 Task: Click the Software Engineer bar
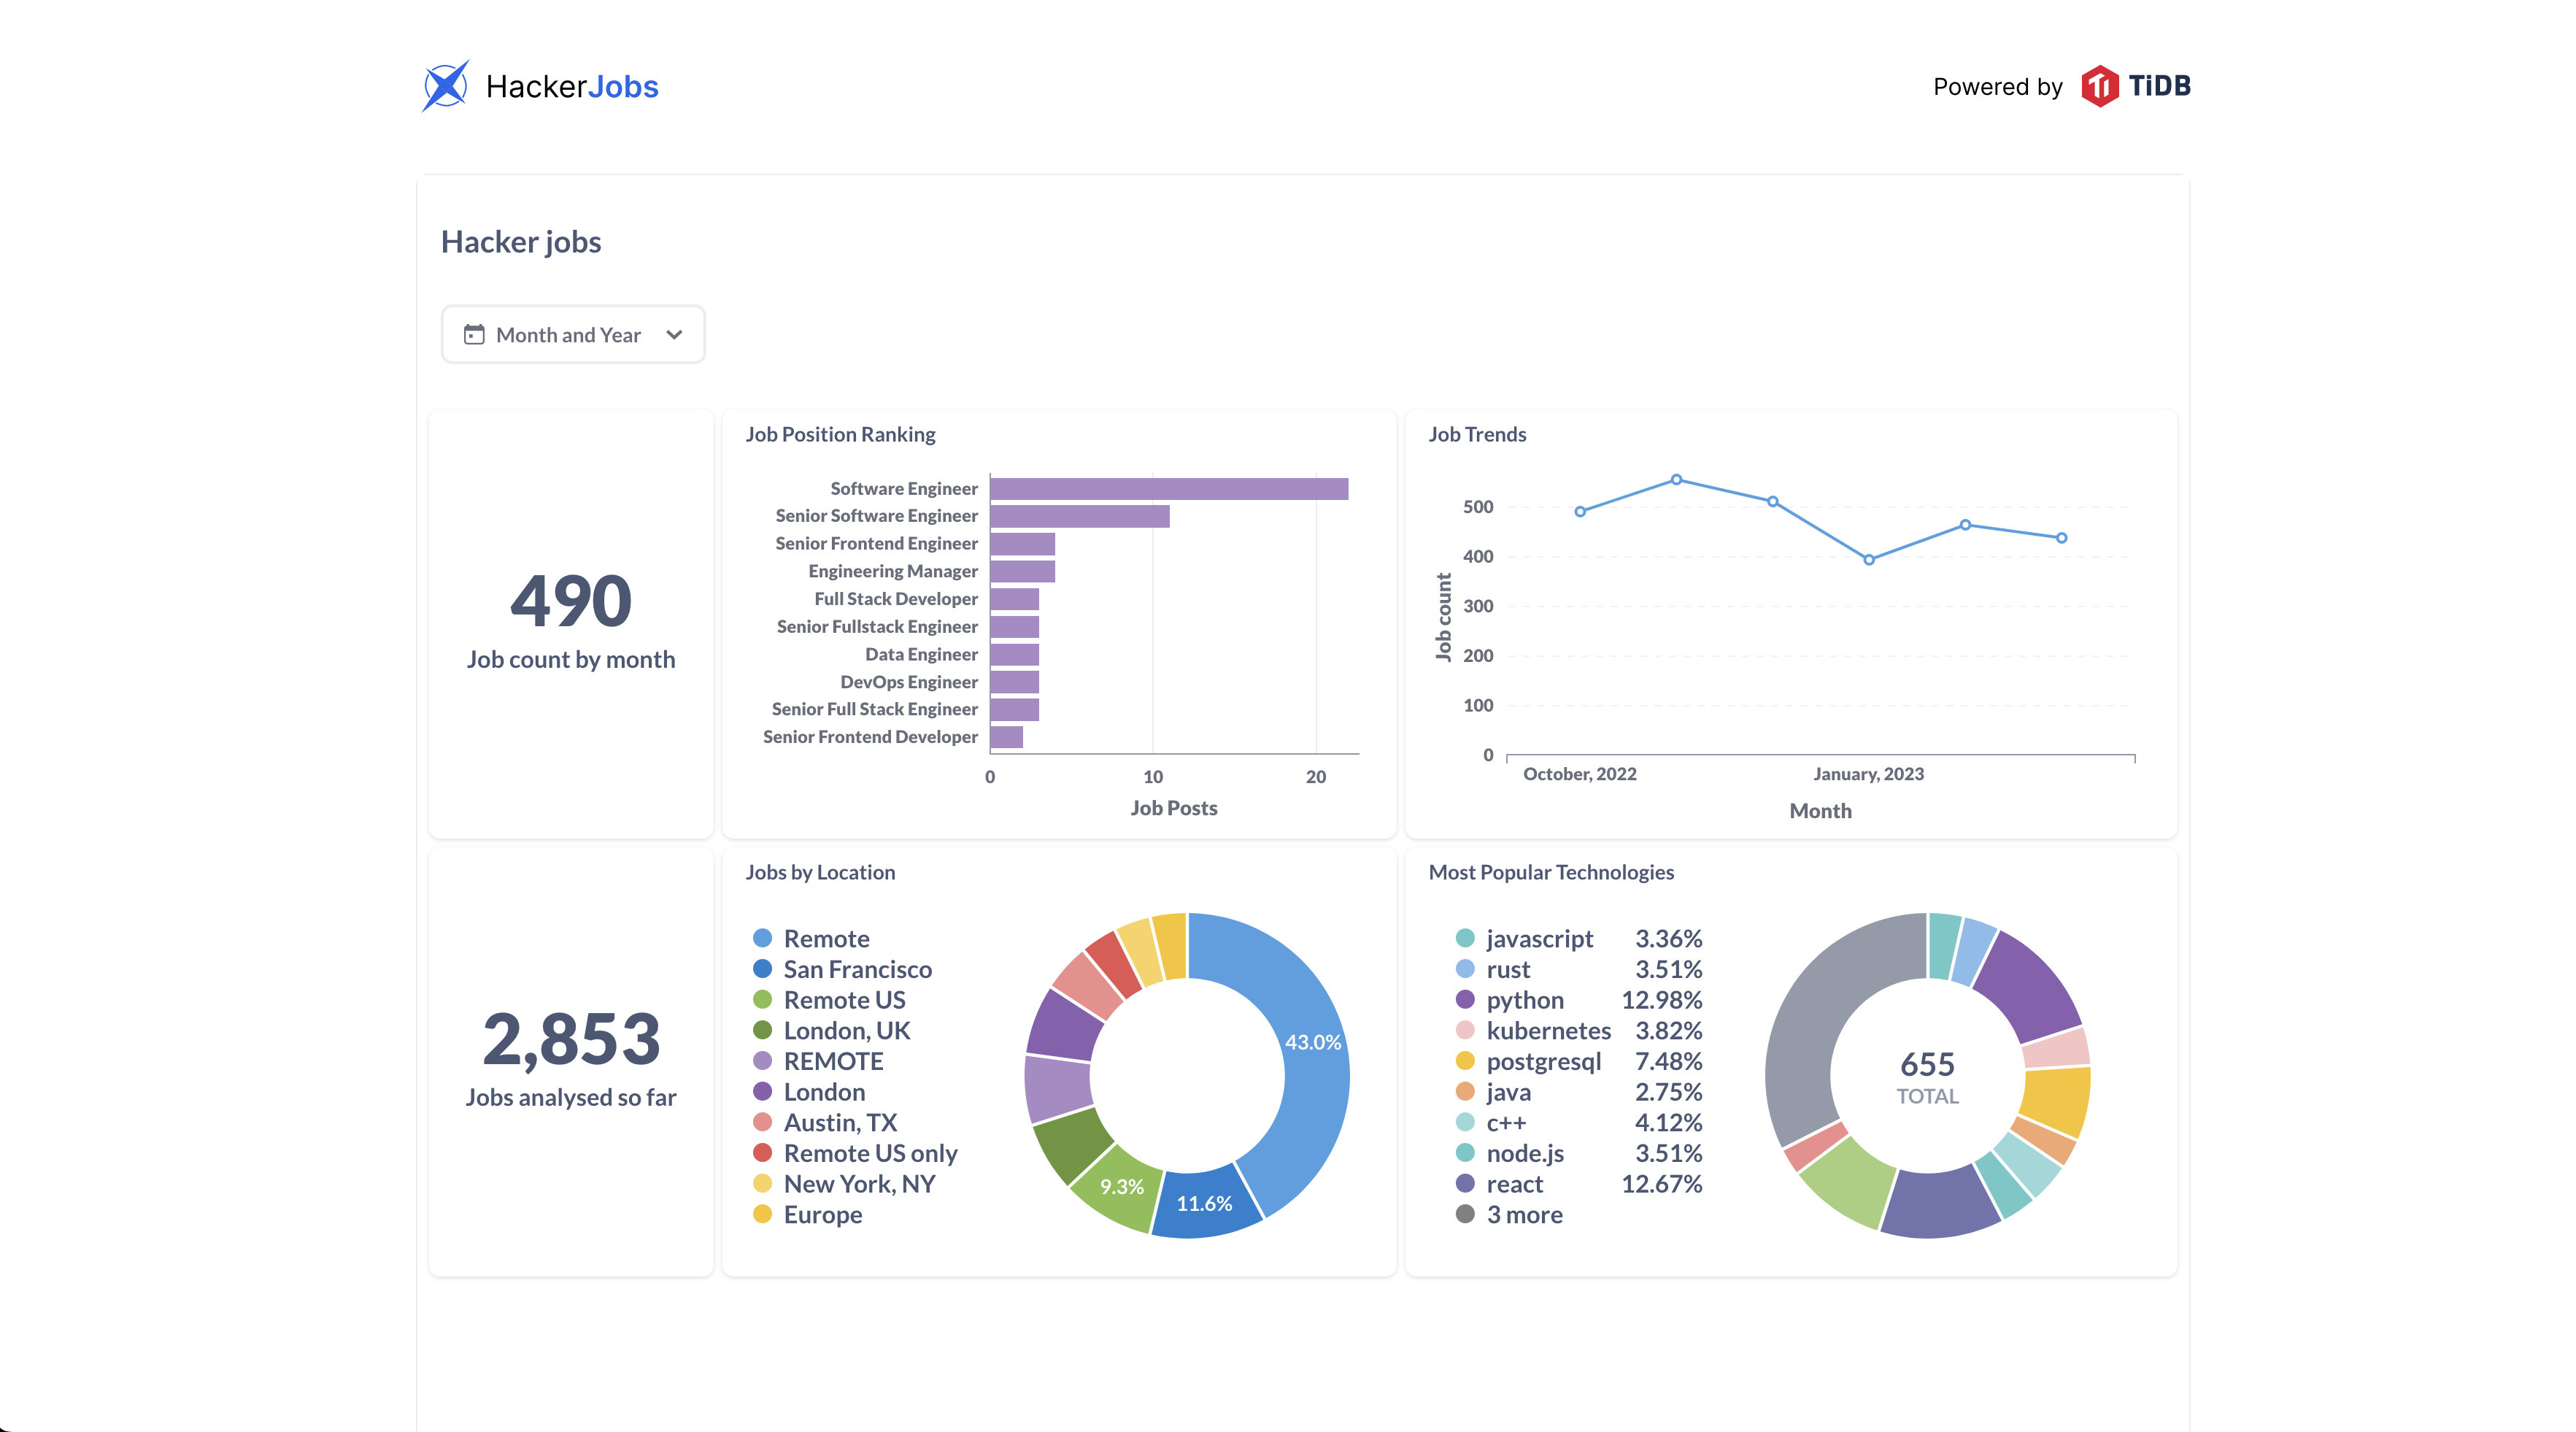pyautogui.click(x=1168, y=488)
